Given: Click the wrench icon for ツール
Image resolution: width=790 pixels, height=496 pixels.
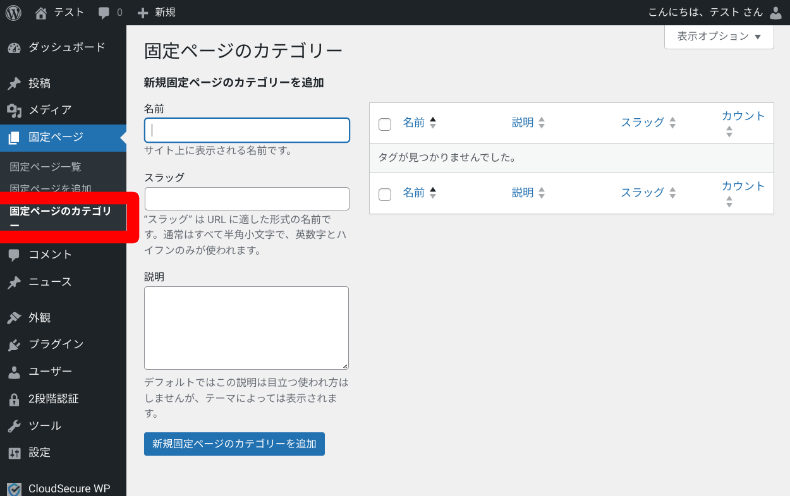Looking at the screenshot, I should tap(14, 426).
